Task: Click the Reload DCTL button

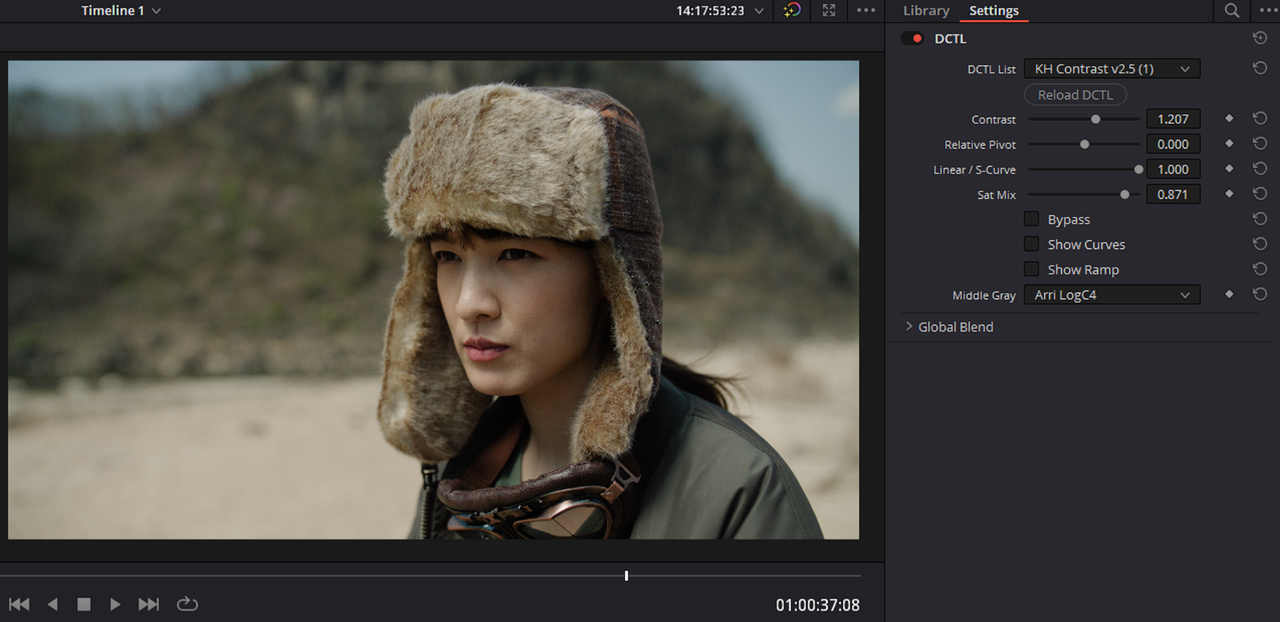Action: [x=1075, y=95]
